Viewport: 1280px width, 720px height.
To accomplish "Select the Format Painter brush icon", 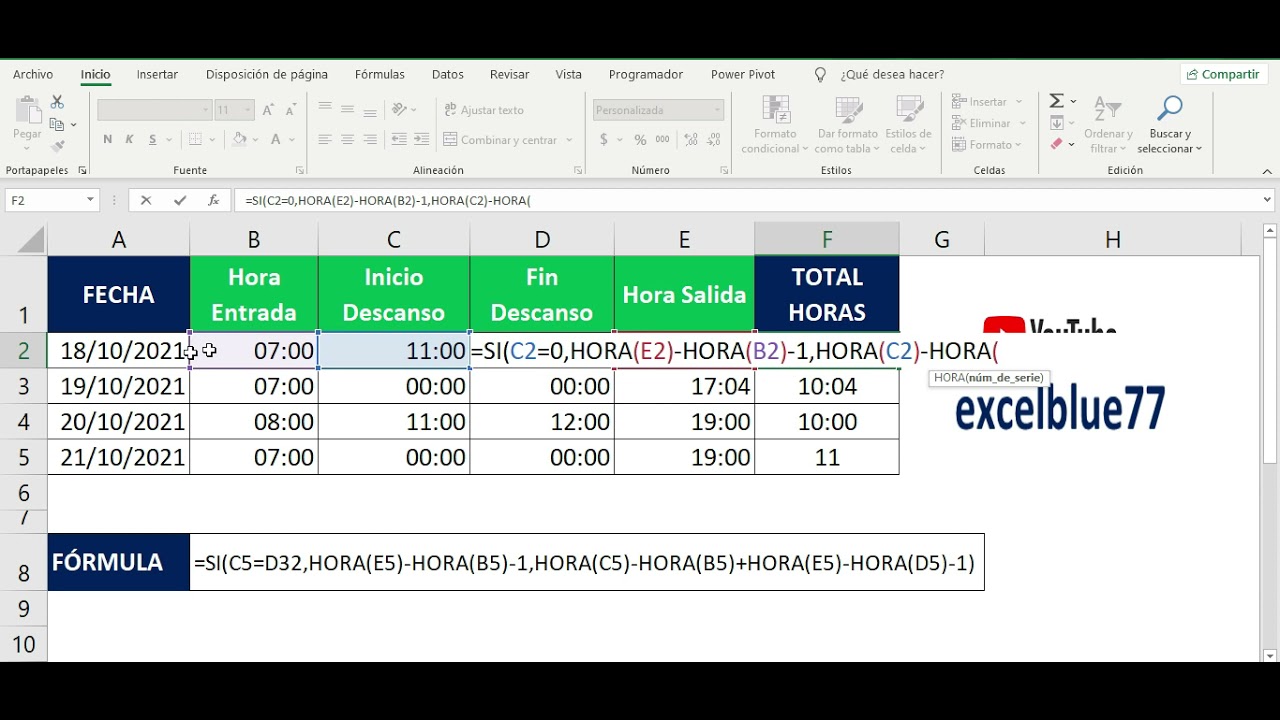I will [57, 145].
